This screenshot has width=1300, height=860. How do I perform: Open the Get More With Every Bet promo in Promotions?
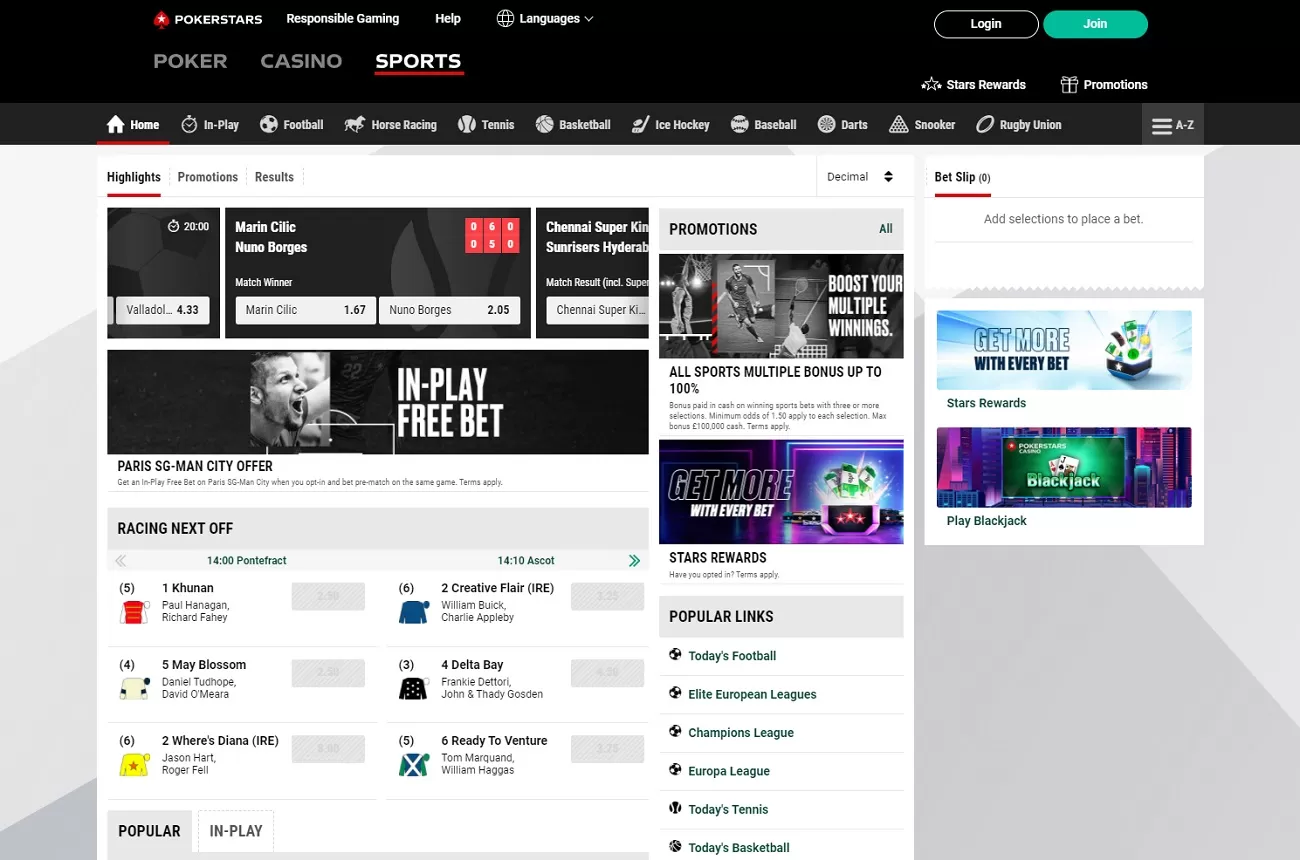(x=781, y=492)
